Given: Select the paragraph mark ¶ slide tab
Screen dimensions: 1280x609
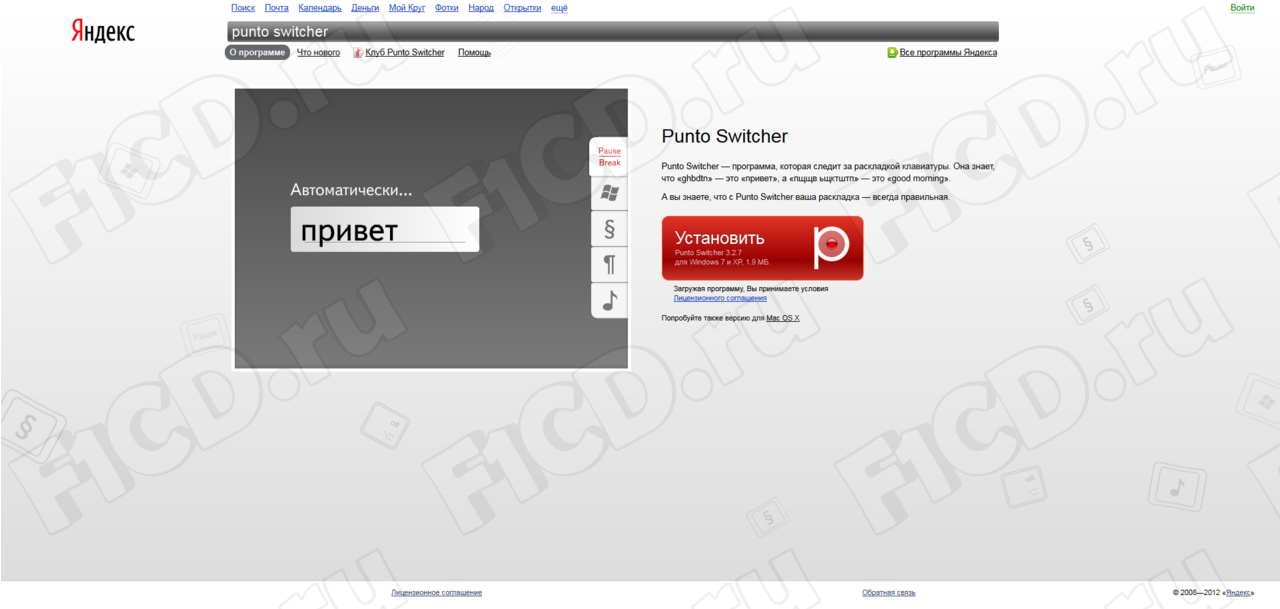Looking at the screenshot, I should click(609, 265).
